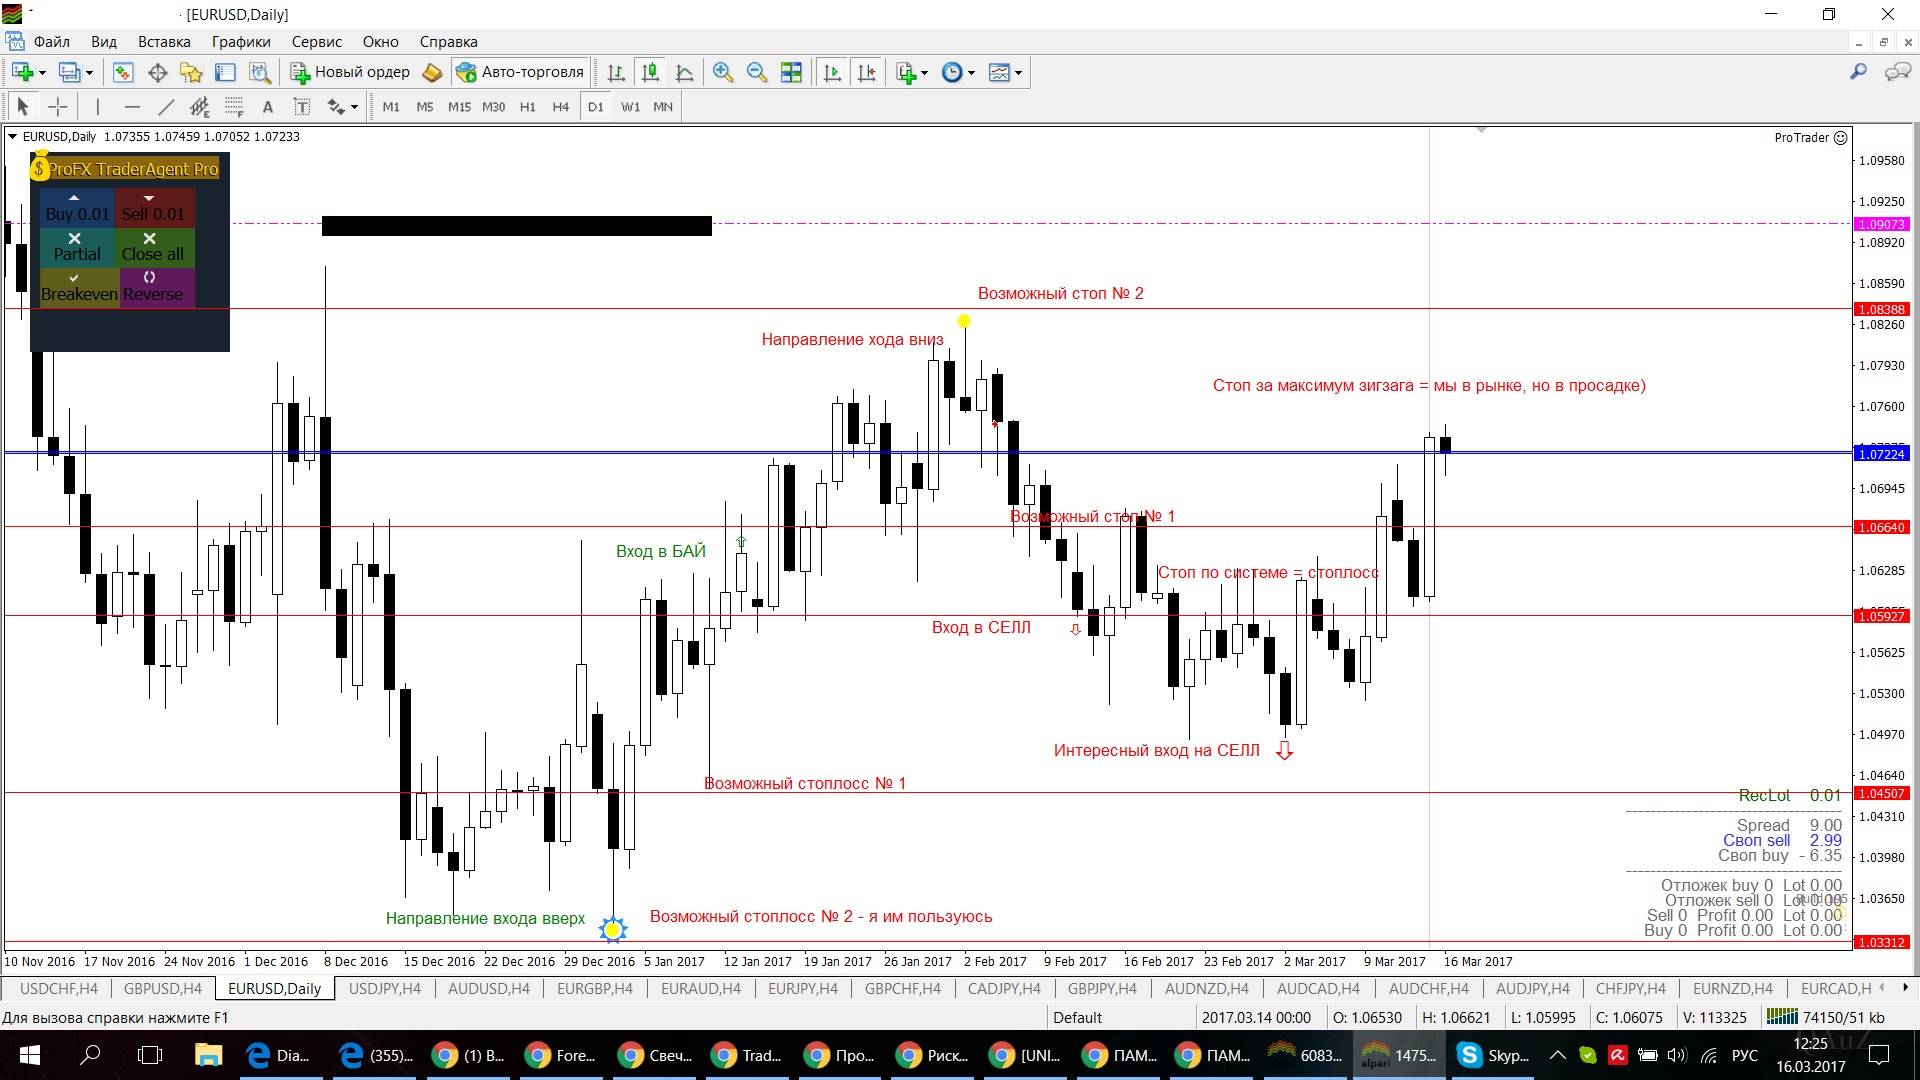Click the EURUSD,Daily chart title triangle
1920x1080 pixels.
pos(13,136)
